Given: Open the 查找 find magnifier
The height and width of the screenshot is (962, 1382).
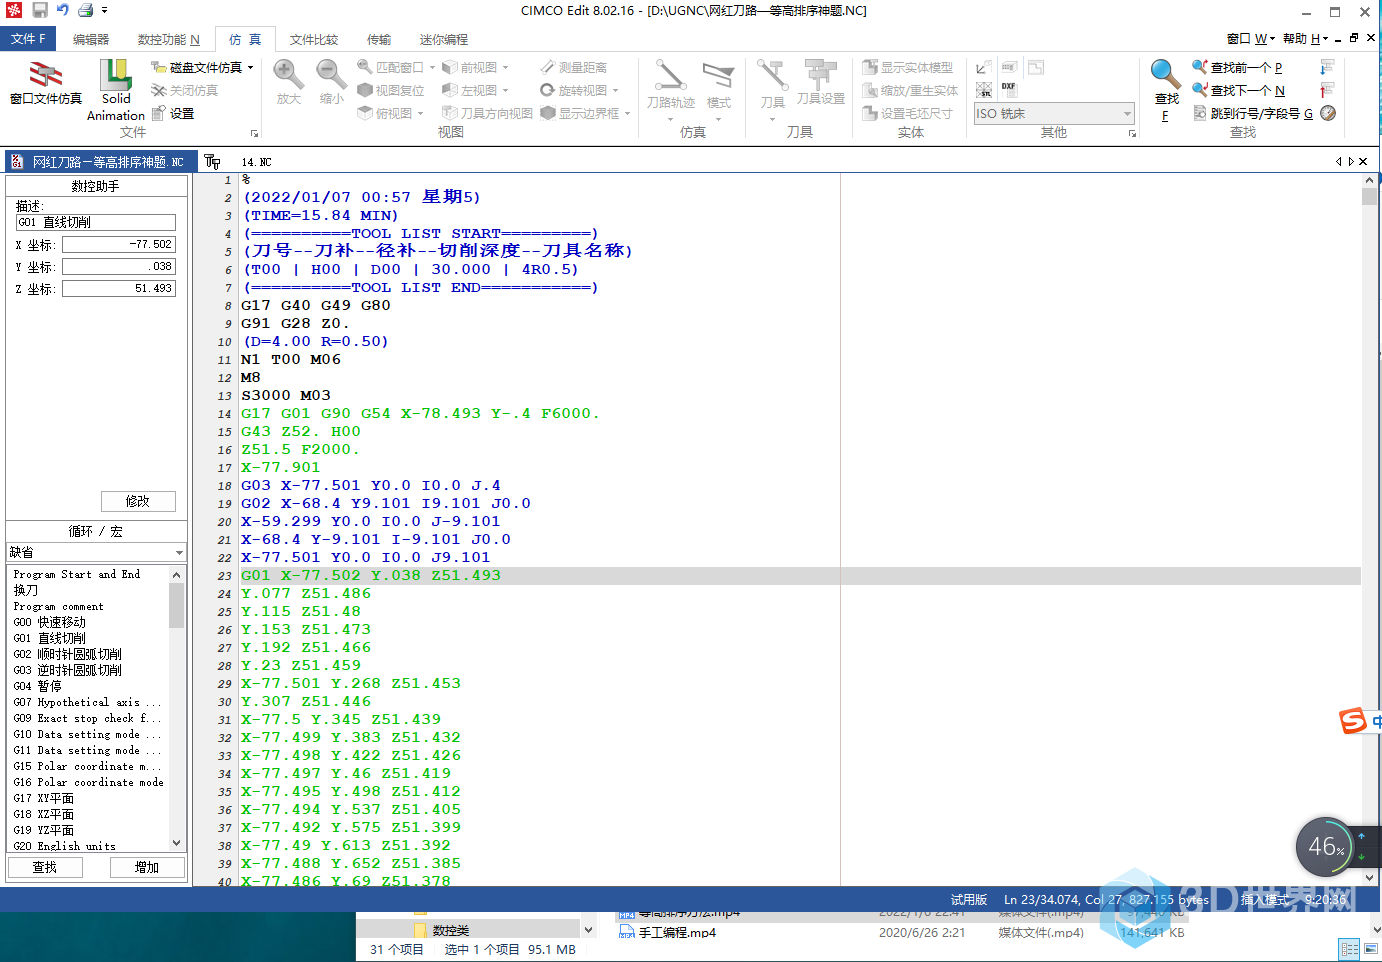Looking at the screenshot, I should pyautogui.click(x=1166, y=88).
